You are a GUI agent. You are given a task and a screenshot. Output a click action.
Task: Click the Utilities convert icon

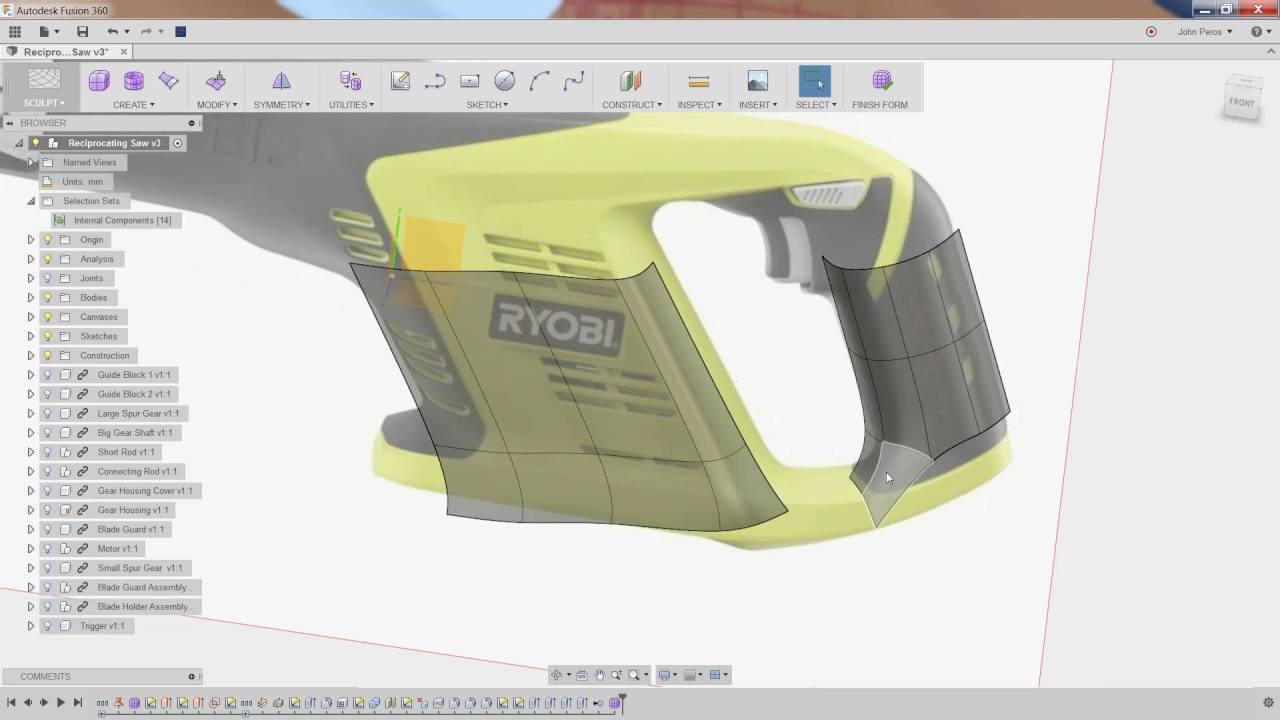point(350,81)
